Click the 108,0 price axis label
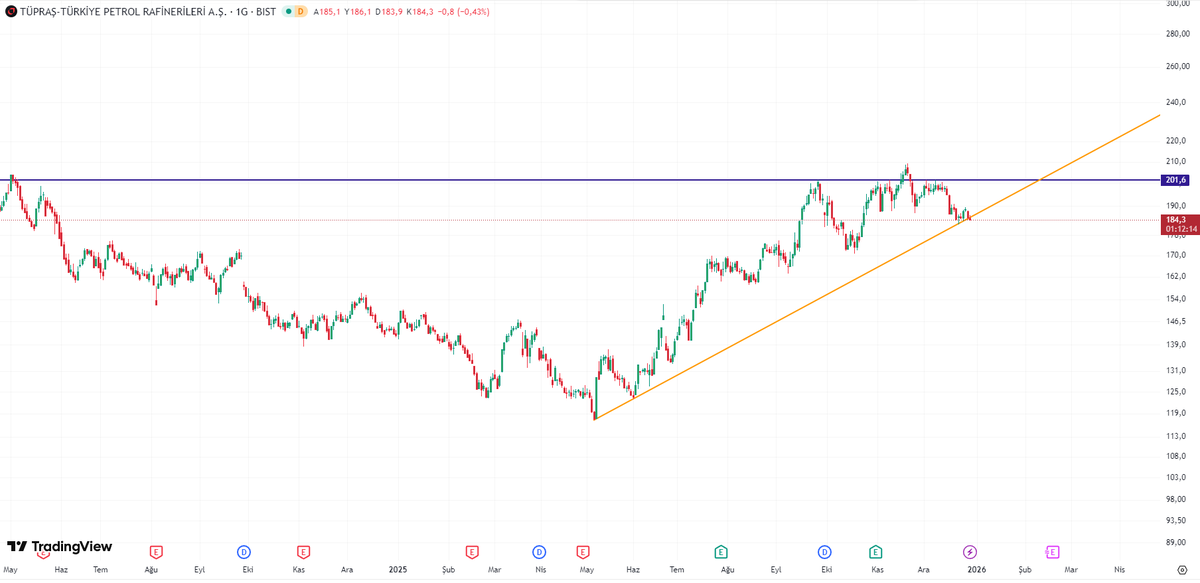This screenshot has height=583, width=1200. 1175,456
